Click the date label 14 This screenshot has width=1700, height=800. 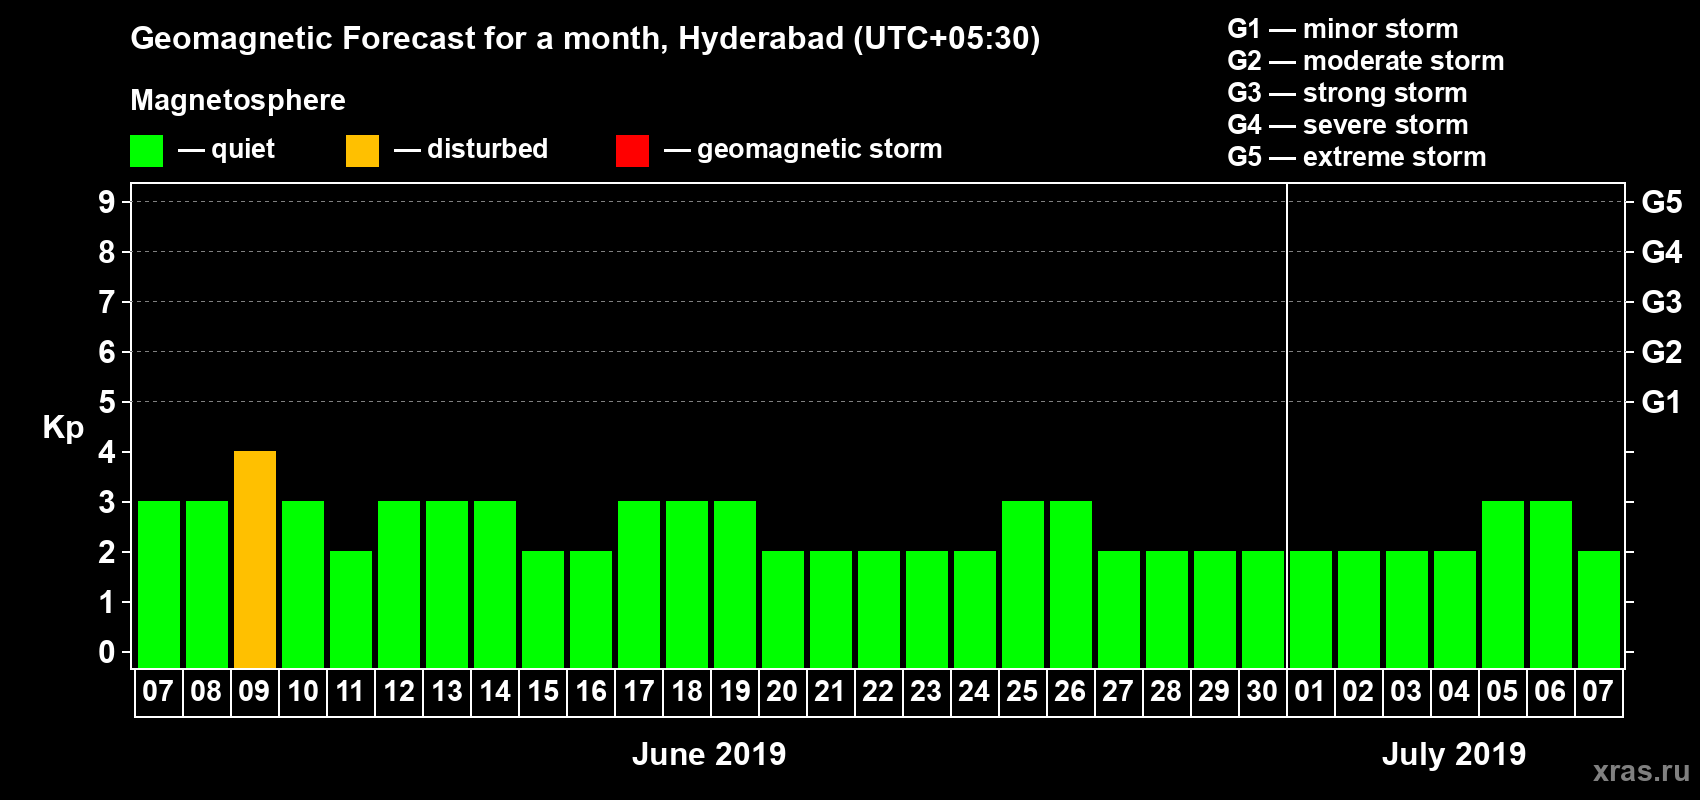pyautogui.click(x=494, y=692)
